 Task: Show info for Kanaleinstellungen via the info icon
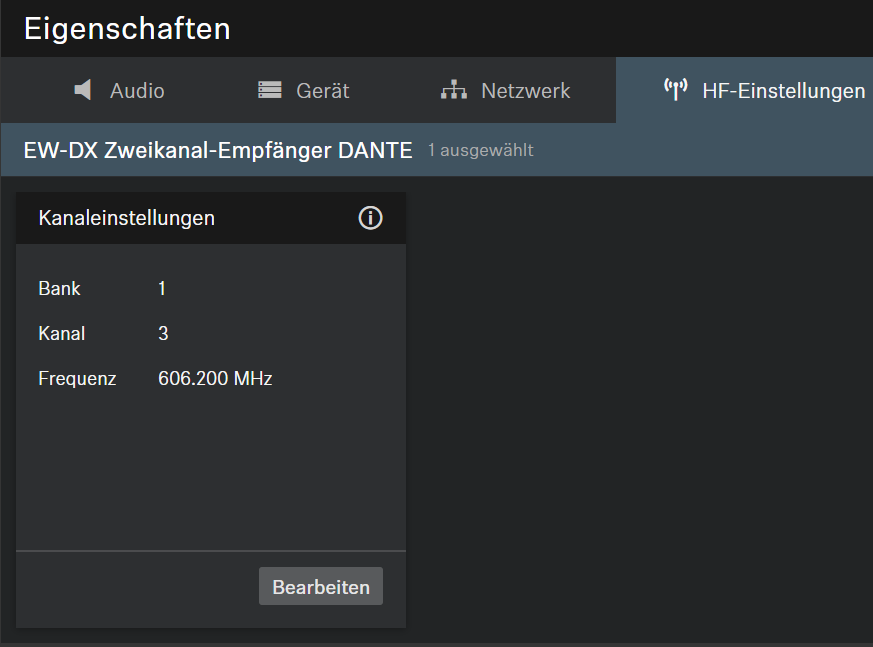(x=370, y=218)
